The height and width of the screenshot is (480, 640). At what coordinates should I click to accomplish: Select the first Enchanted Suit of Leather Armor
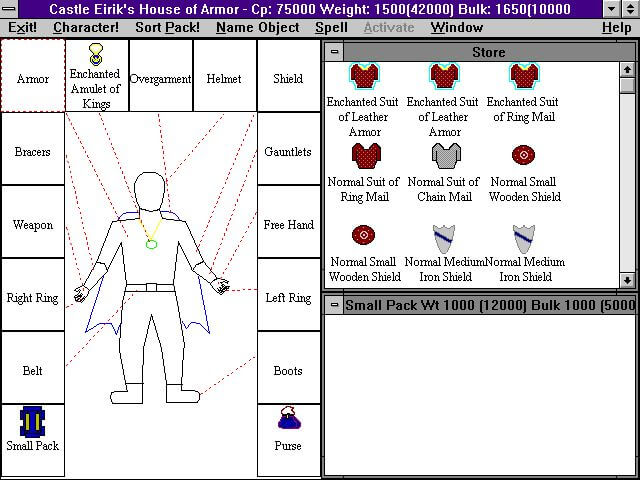pyautogui.click(x=364, y=76)
